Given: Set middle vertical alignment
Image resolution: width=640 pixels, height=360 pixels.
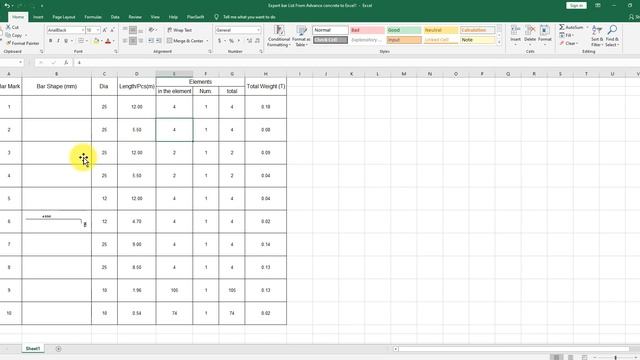Looking at the screenshot, I should [133, 30].
